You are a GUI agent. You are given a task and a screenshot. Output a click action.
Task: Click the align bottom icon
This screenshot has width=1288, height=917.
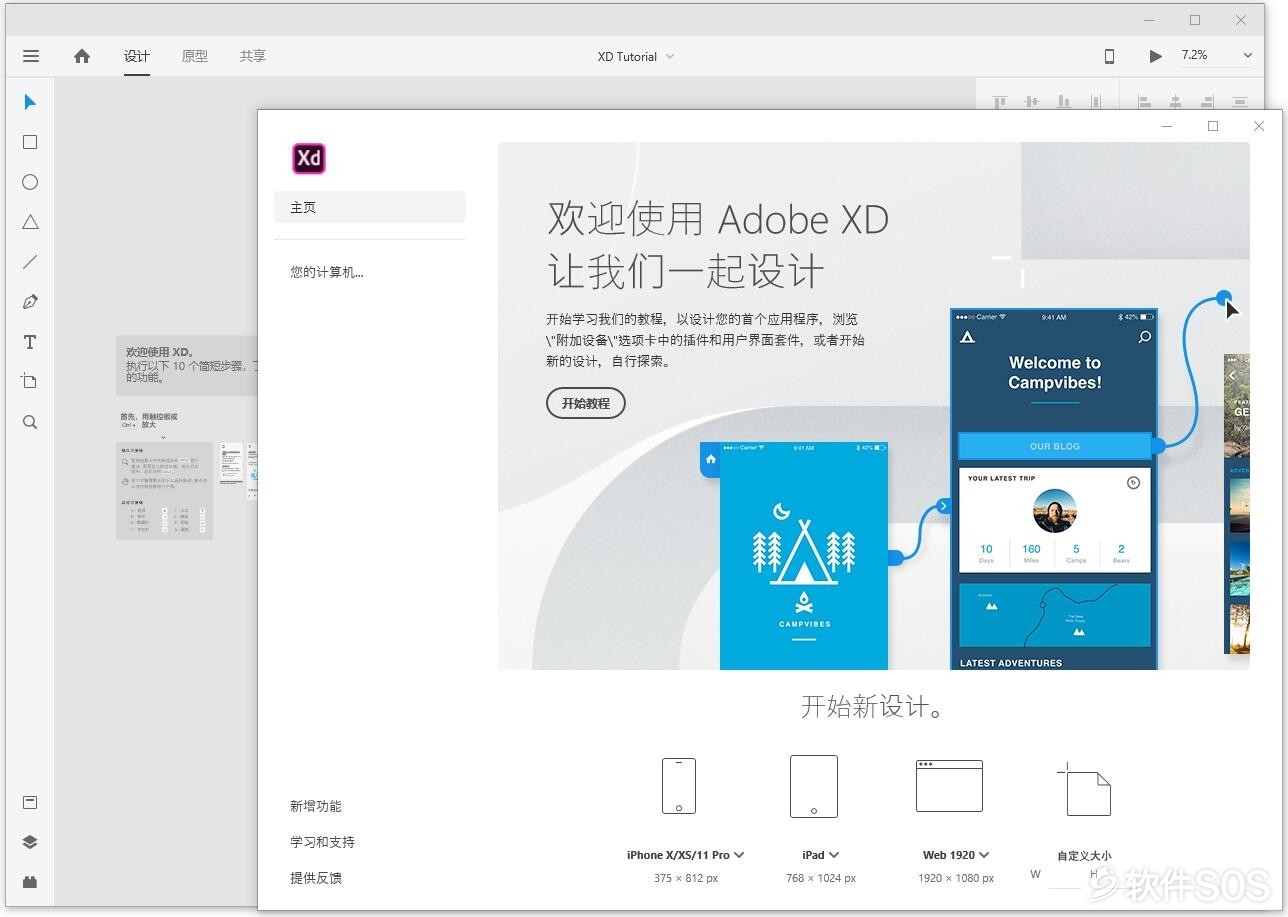1063,101
